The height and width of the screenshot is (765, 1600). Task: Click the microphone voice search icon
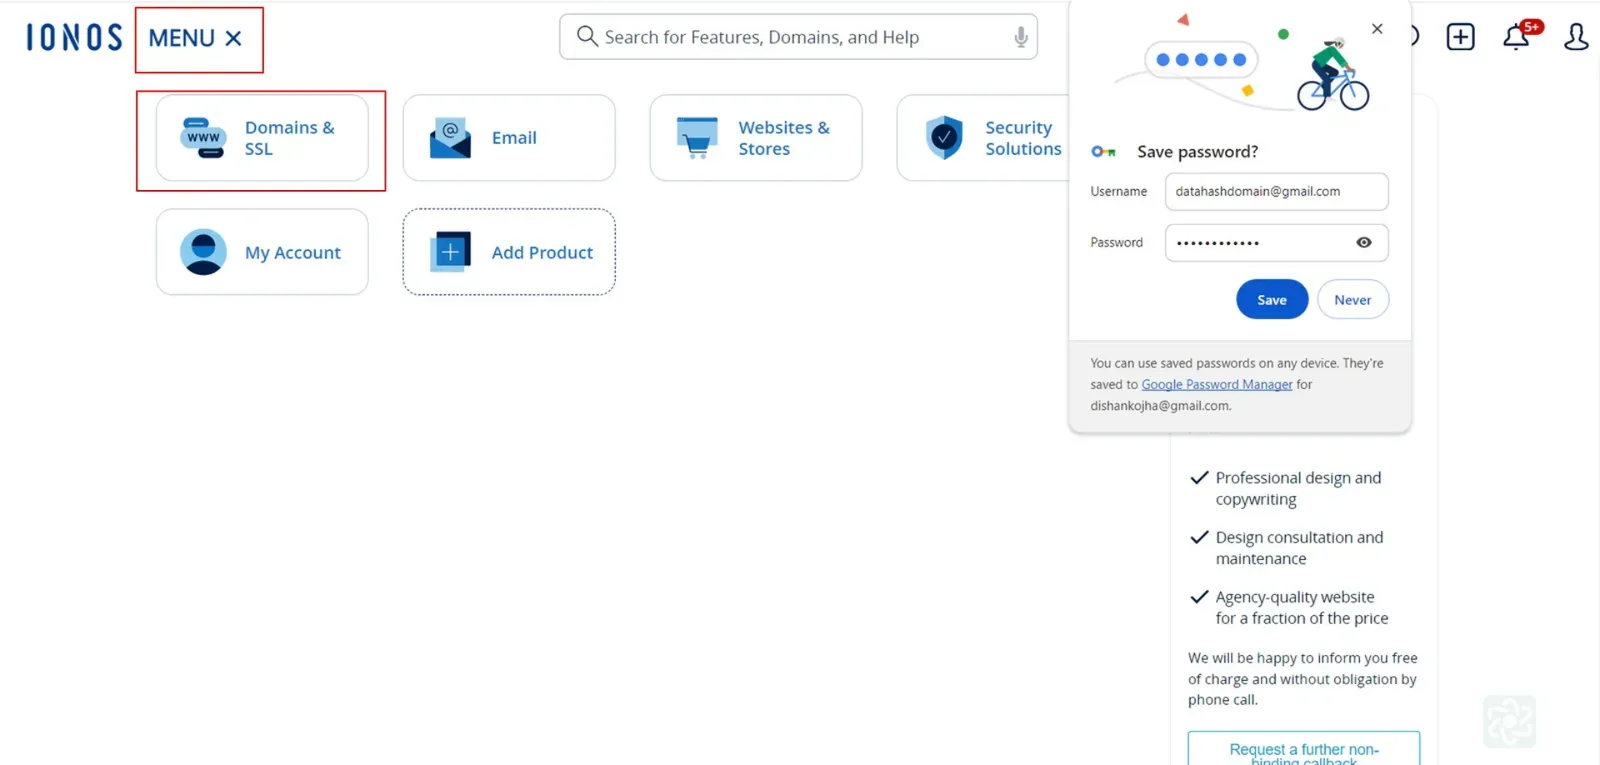coord(1020,37)
